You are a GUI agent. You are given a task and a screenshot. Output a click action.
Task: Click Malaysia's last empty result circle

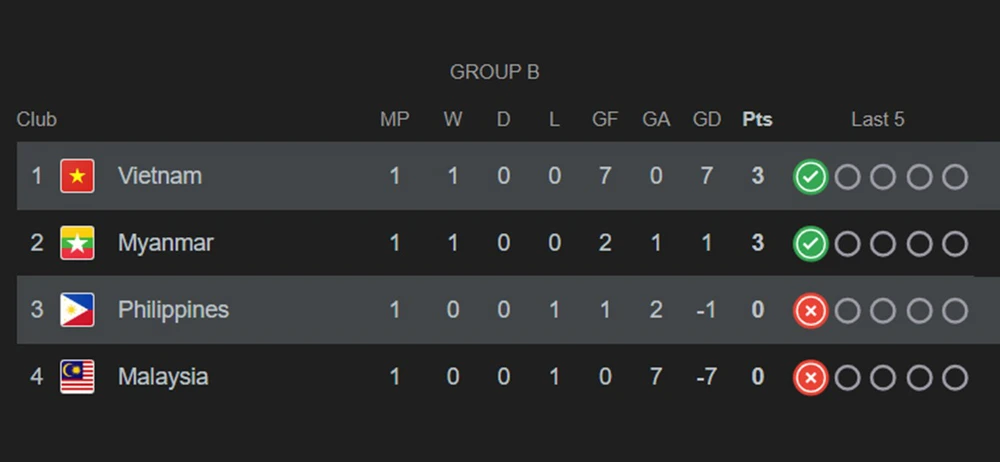(955, 378)
